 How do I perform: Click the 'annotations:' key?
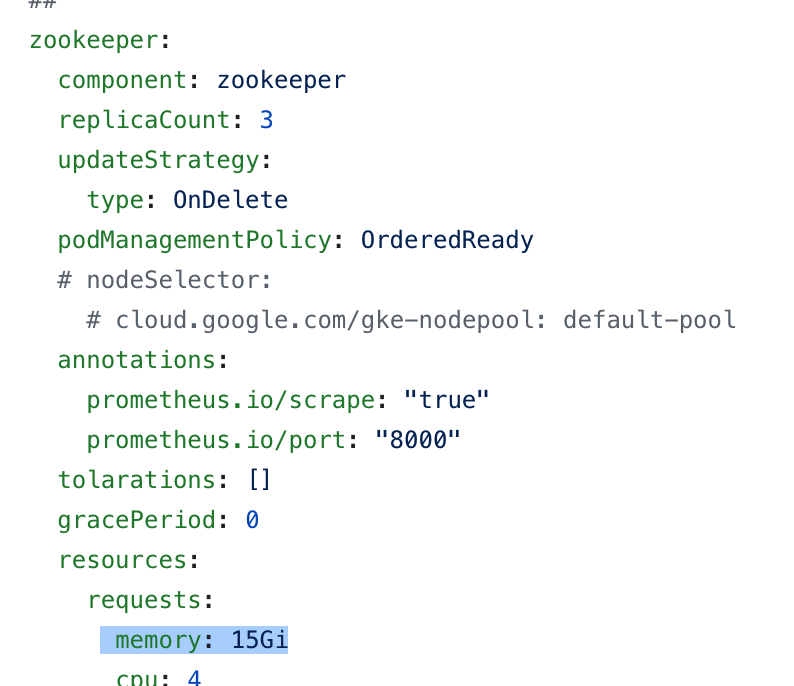click(x=143, y=360)
